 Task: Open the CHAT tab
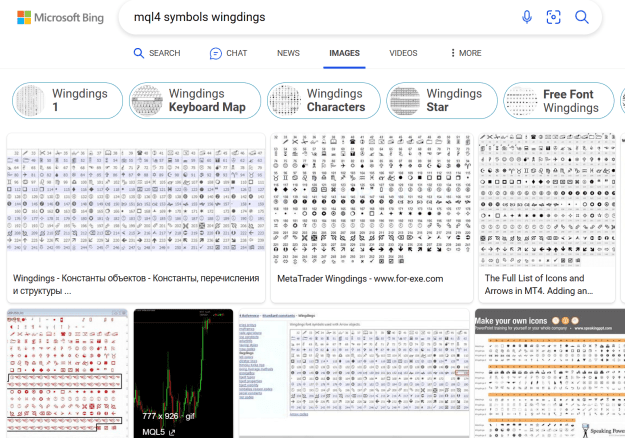[x=228, y=53]
